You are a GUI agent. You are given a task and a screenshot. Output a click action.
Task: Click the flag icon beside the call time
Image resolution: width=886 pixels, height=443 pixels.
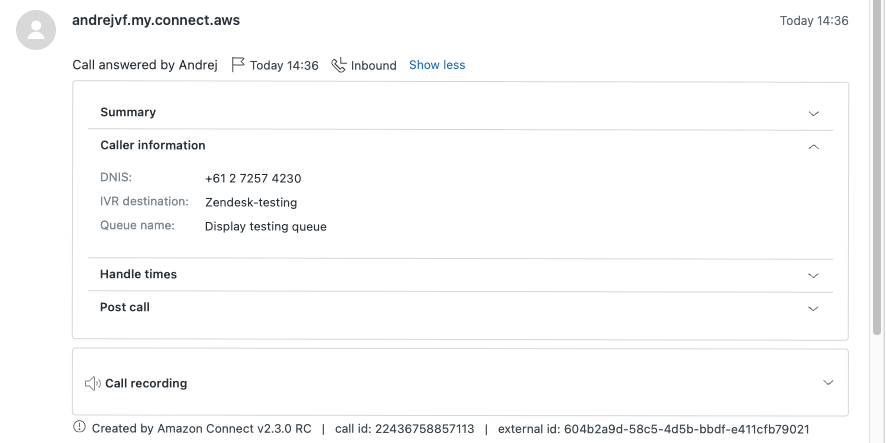[x=238, y=65]
